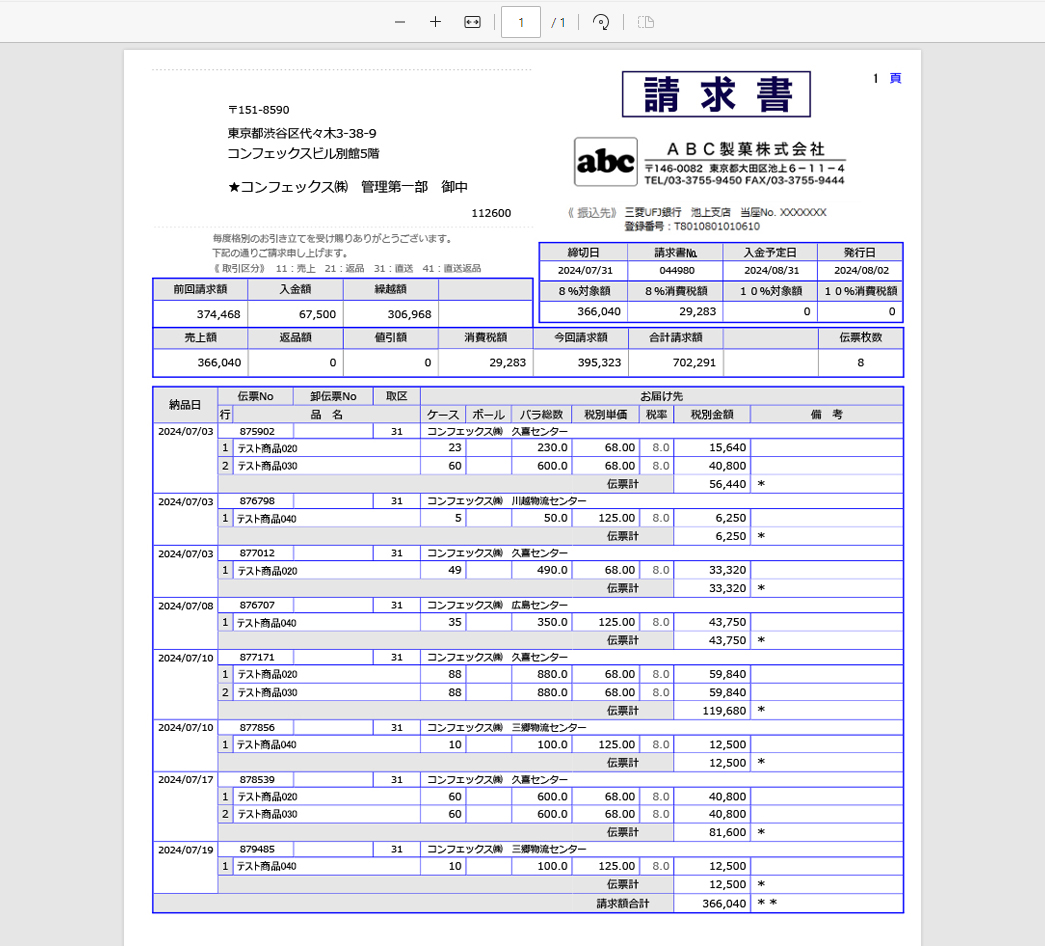Click 今回請求額 value 395,323

[599, 363]
